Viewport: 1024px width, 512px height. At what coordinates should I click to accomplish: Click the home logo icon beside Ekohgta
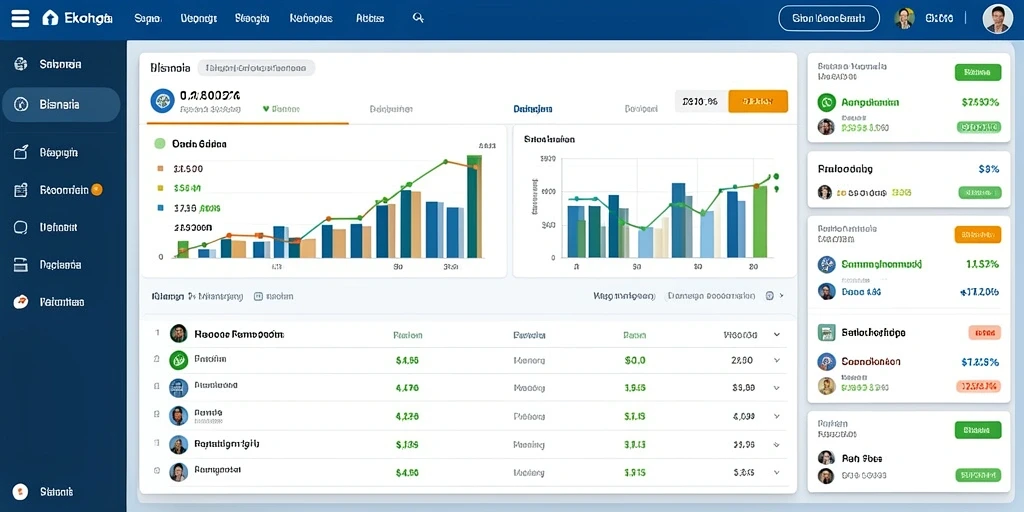click(50, 18)
